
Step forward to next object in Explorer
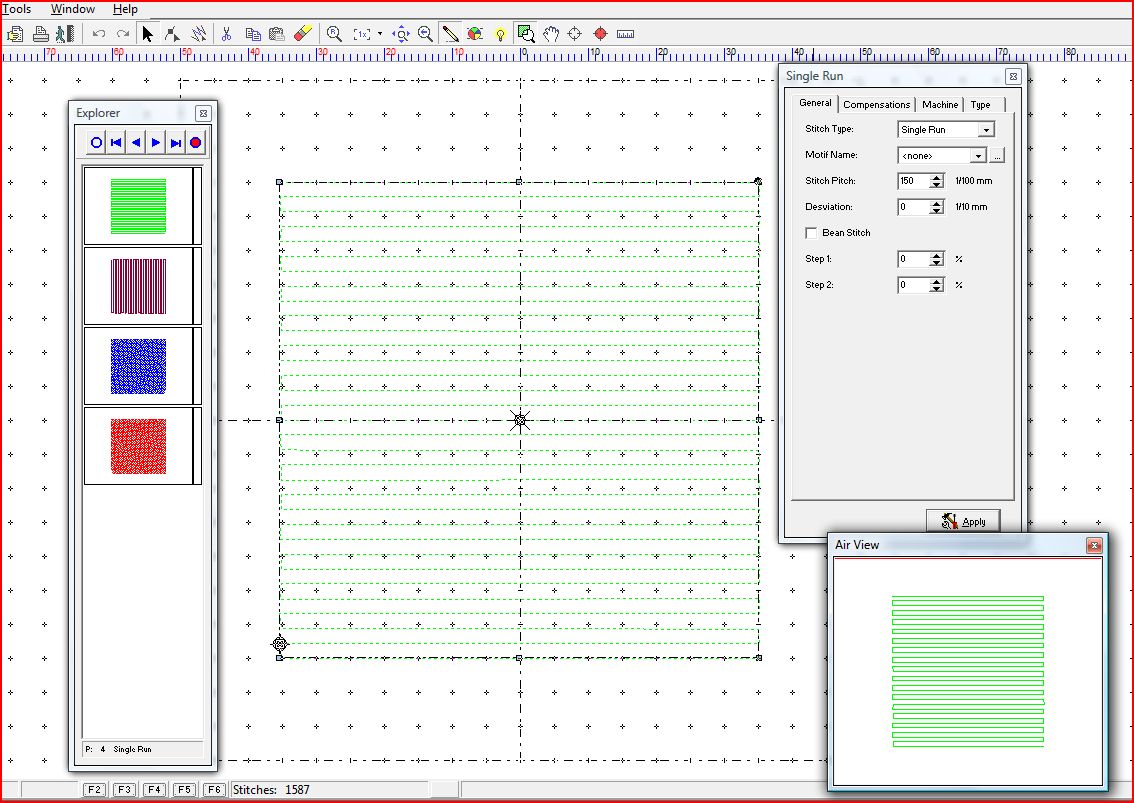coord(155,143)
